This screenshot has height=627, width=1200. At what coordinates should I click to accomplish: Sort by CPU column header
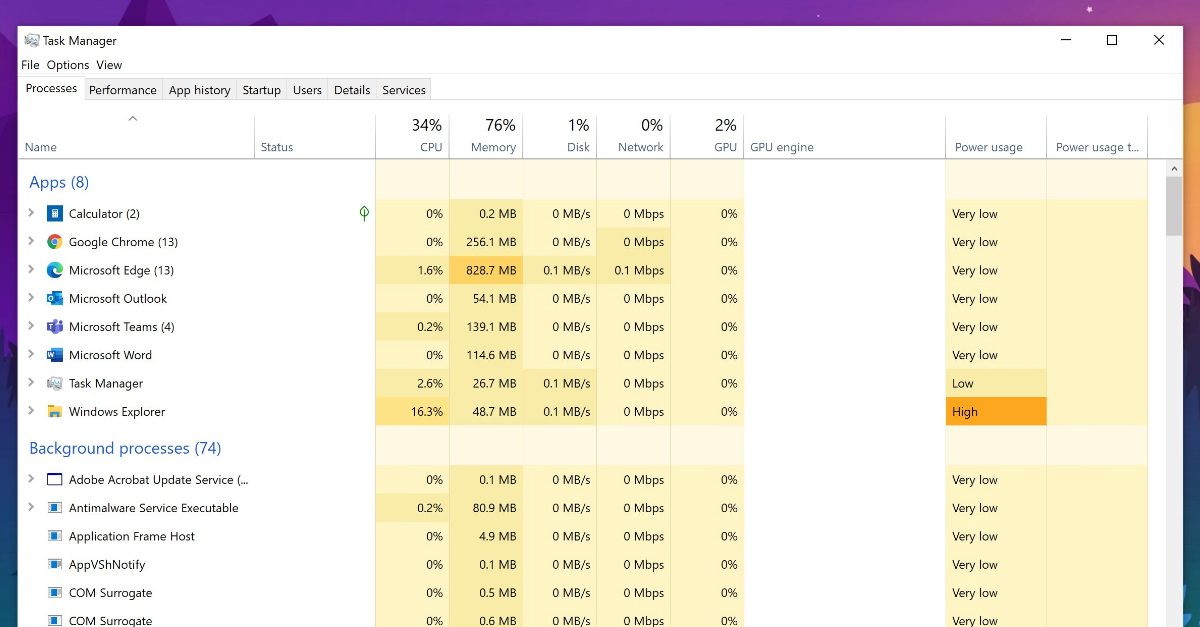click(412, 136)
